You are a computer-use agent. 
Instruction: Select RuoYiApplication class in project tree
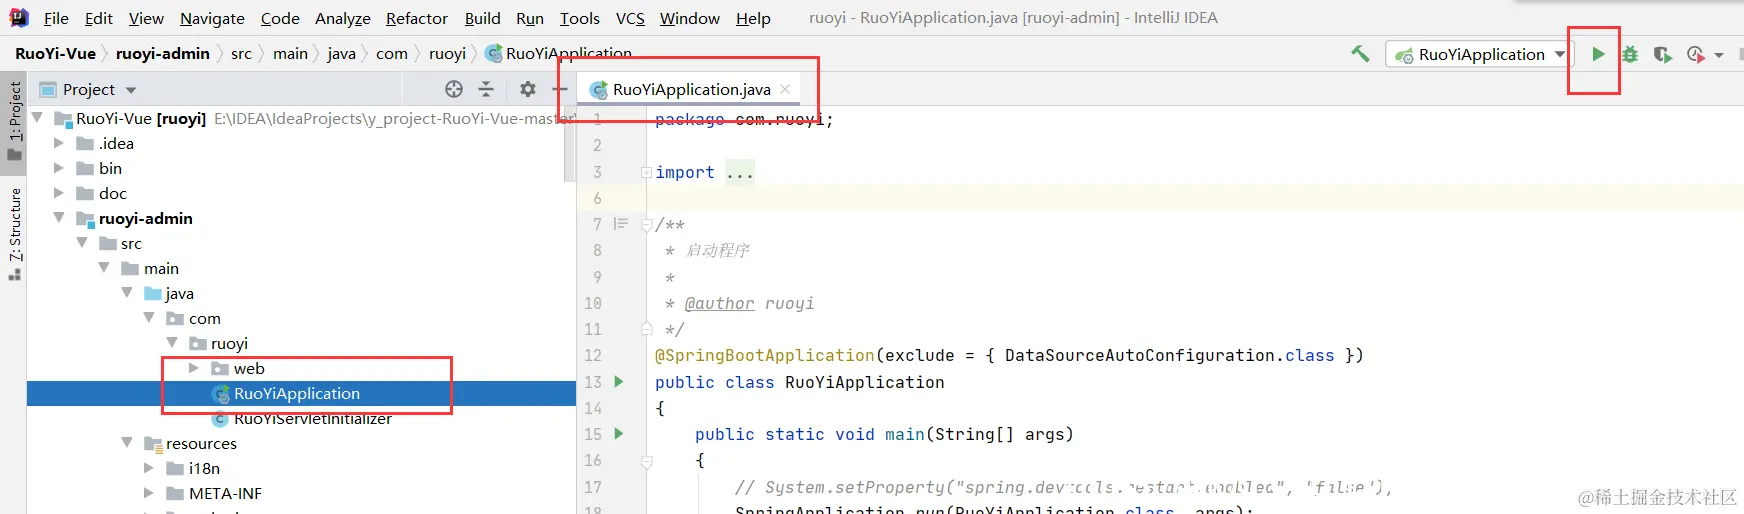[296, 393]
